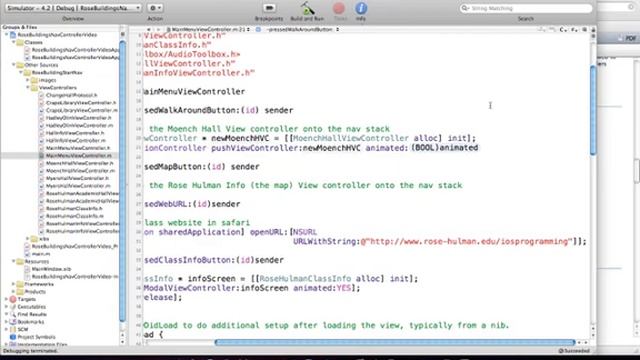Click the editor forward navigation arrow
The width and height of the screenshot is (640, 360).
[158, 29]
